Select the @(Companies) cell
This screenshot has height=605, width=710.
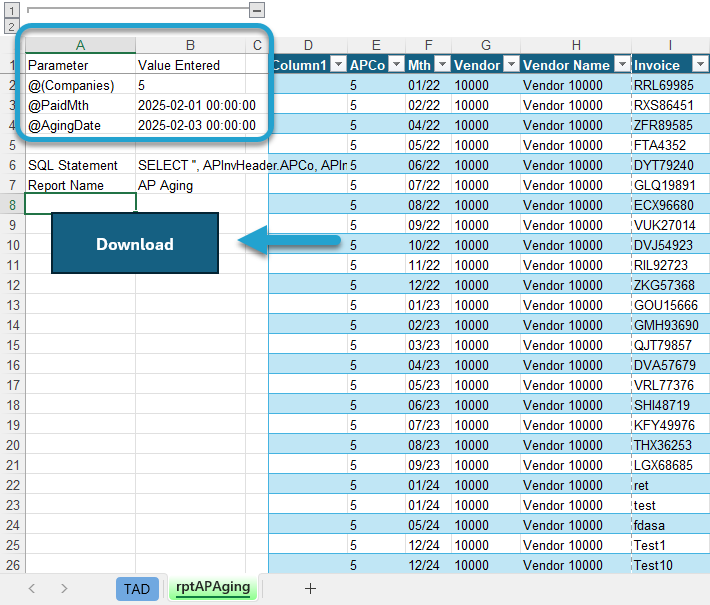pyautogui.click(x=80, y=85)
